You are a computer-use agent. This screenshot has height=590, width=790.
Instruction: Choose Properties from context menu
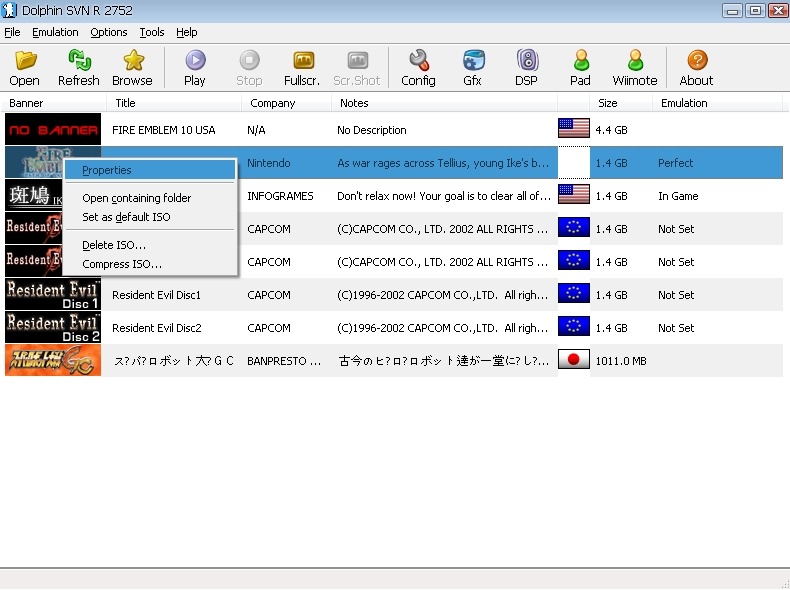[107, 170]
